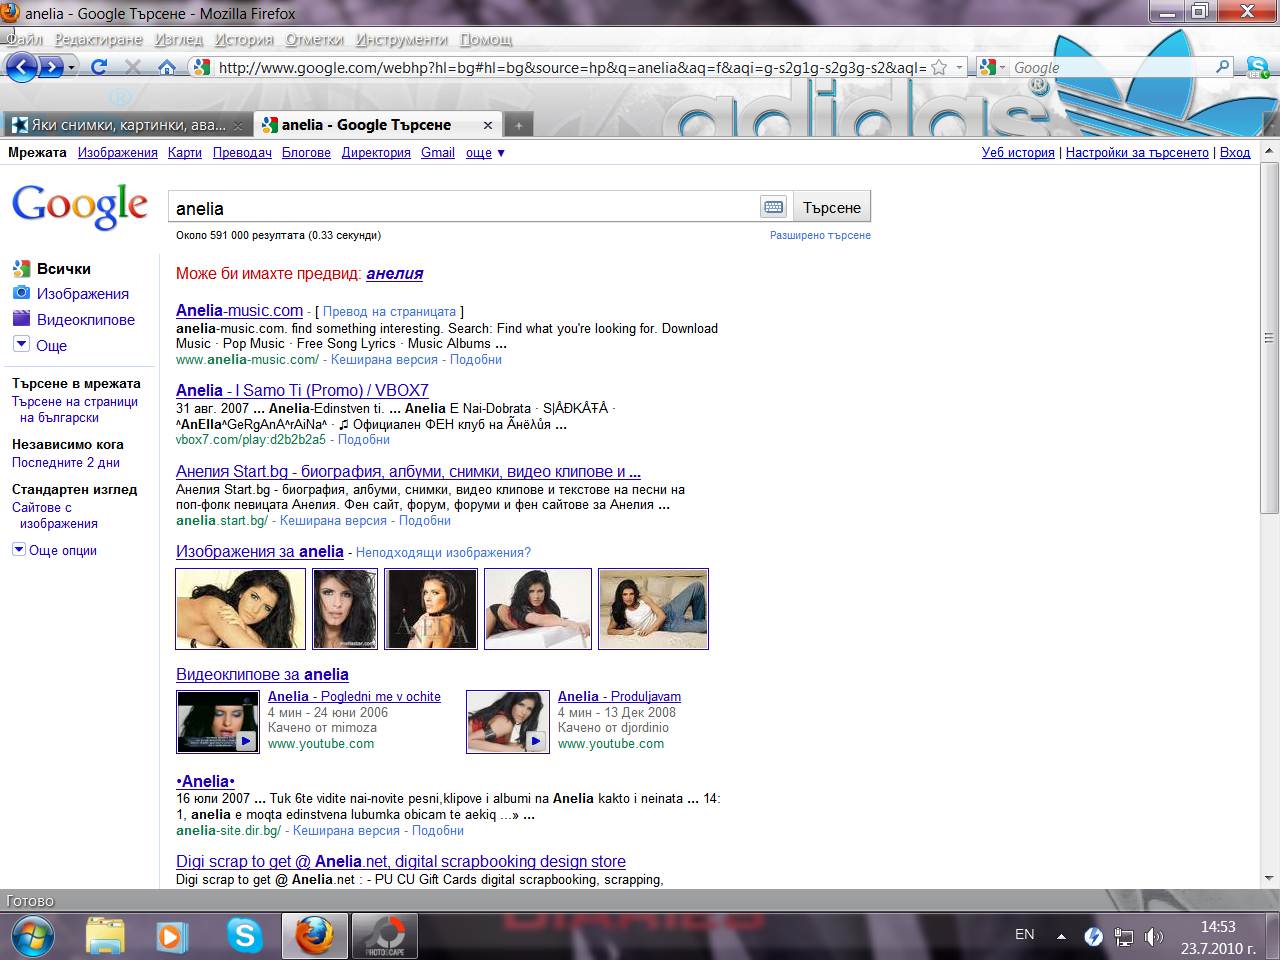Screen dimensions: 1280x960
Task: Click the network tray icon
Action: coord(1124,936)
